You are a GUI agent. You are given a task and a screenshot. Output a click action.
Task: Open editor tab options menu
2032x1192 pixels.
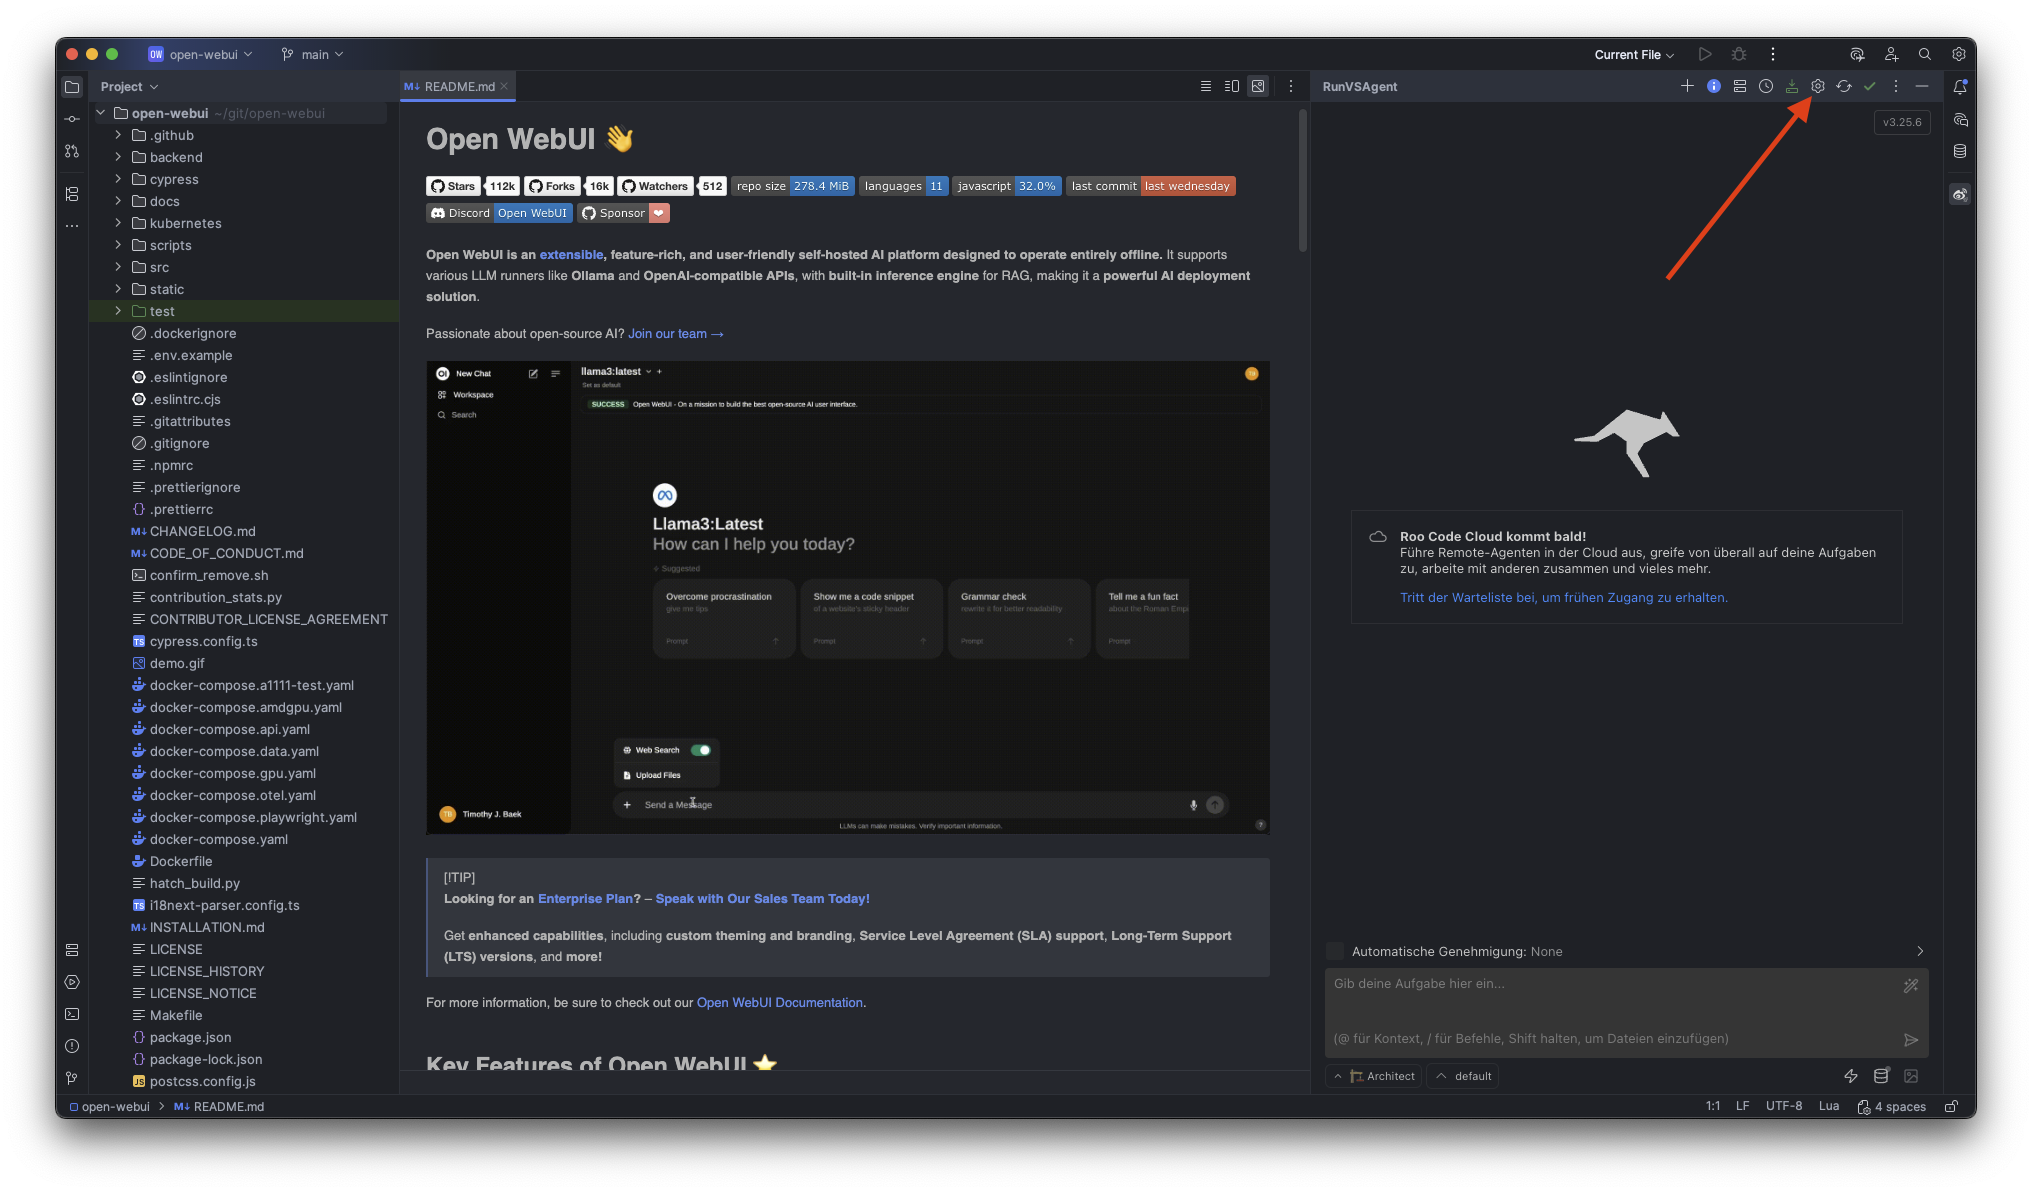coord(1291,86)
